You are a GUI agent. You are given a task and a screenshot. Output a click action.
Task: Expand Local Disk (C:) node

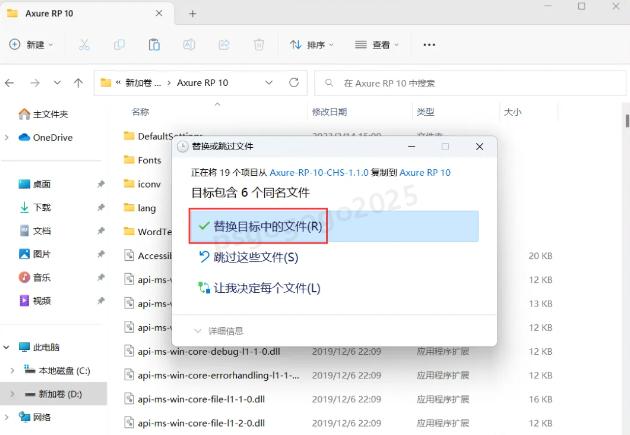(12, 370)
